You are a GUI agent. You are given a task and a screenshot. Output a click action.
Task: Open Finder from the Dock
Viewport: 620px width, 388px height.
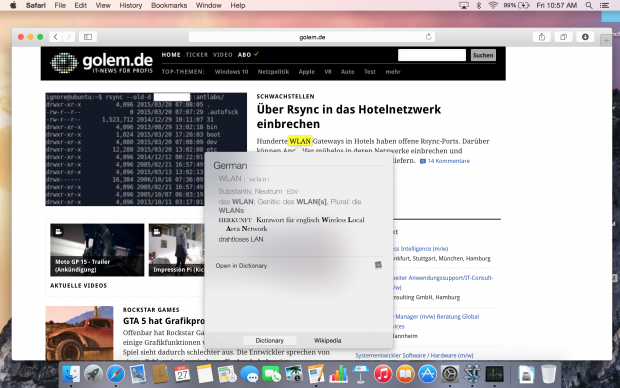(71, 374)
